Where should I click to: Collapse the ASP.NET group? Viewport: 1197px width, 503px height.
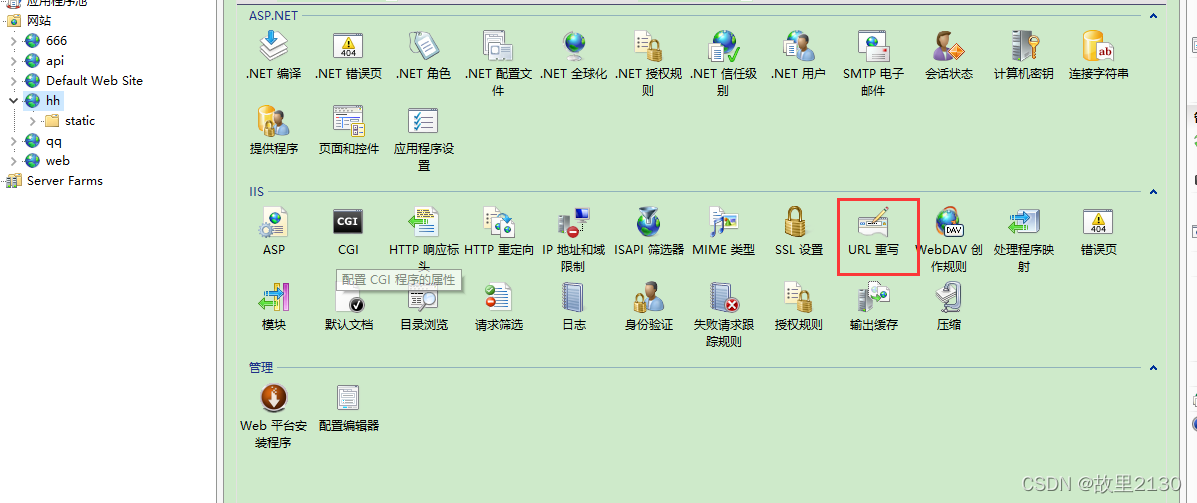pos(1153,15)
